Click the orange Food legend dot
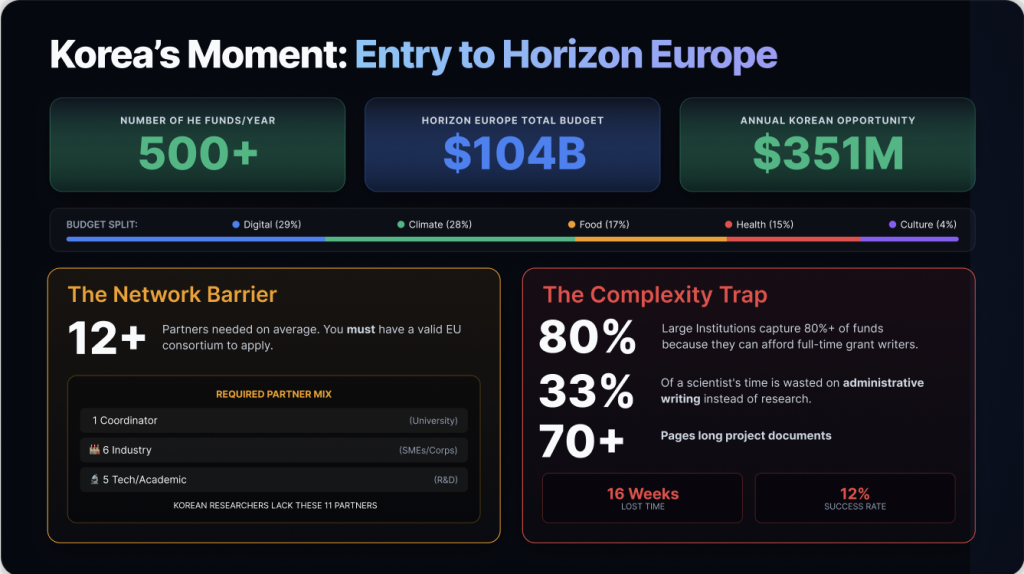1024x574 pixels. [x=572, y=225]
